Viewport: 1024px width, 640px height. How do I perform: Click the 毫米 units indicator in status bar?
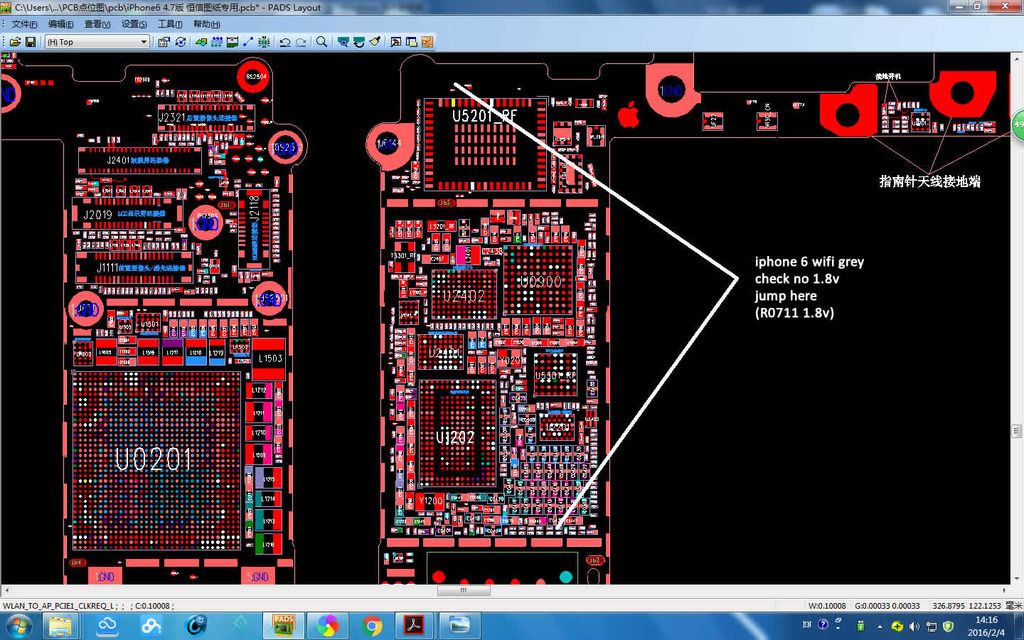tap(1014, 606)
